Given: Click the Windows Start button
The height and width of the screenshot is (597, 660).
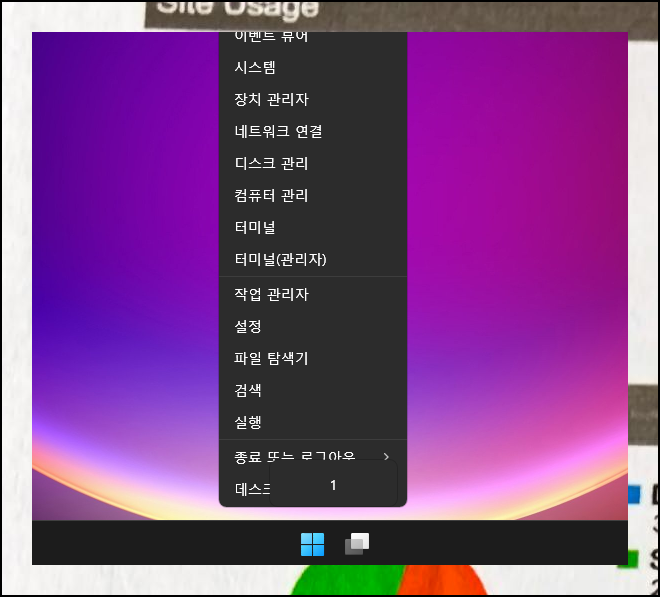Looking at the screenshot, I should point(312,544).
